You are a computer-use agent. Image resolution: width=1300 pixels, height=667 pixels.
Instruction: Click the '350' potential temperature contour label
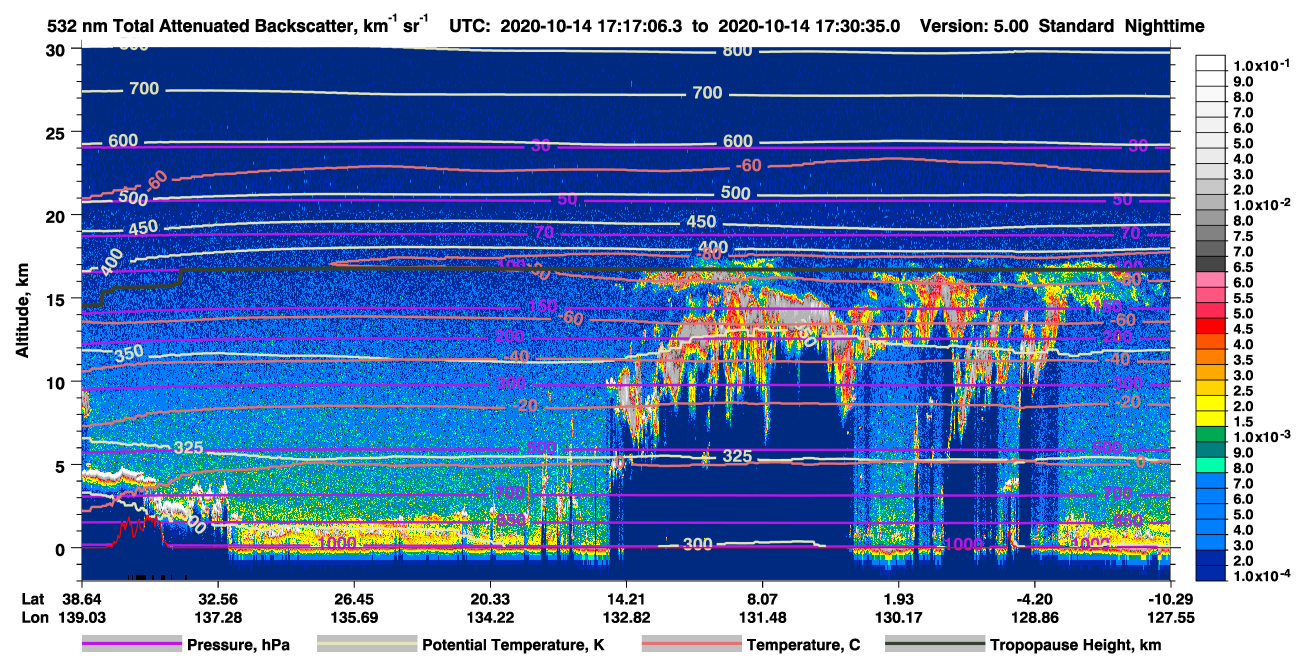tap(128, 352)
